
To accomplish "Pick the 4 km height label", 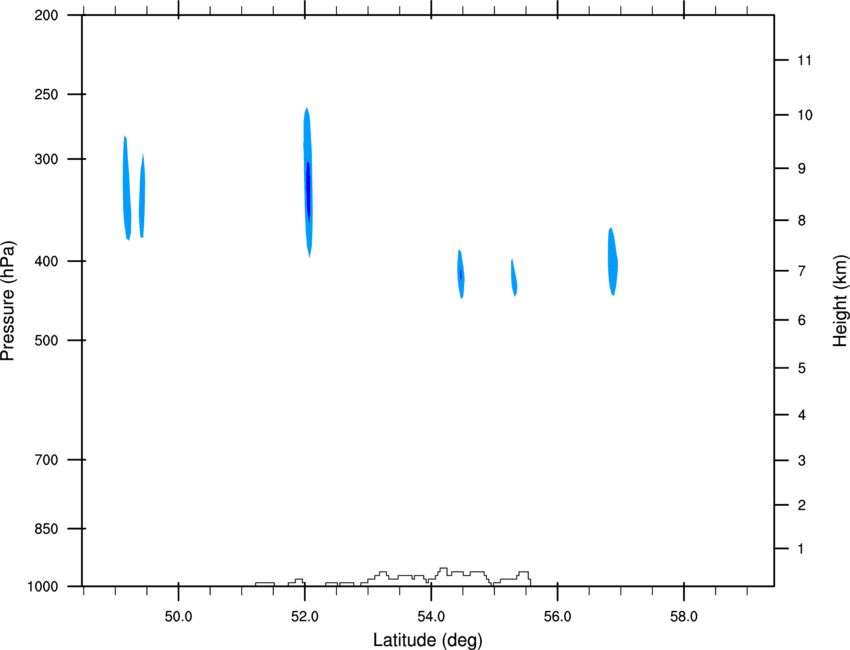I will [801, 415].
